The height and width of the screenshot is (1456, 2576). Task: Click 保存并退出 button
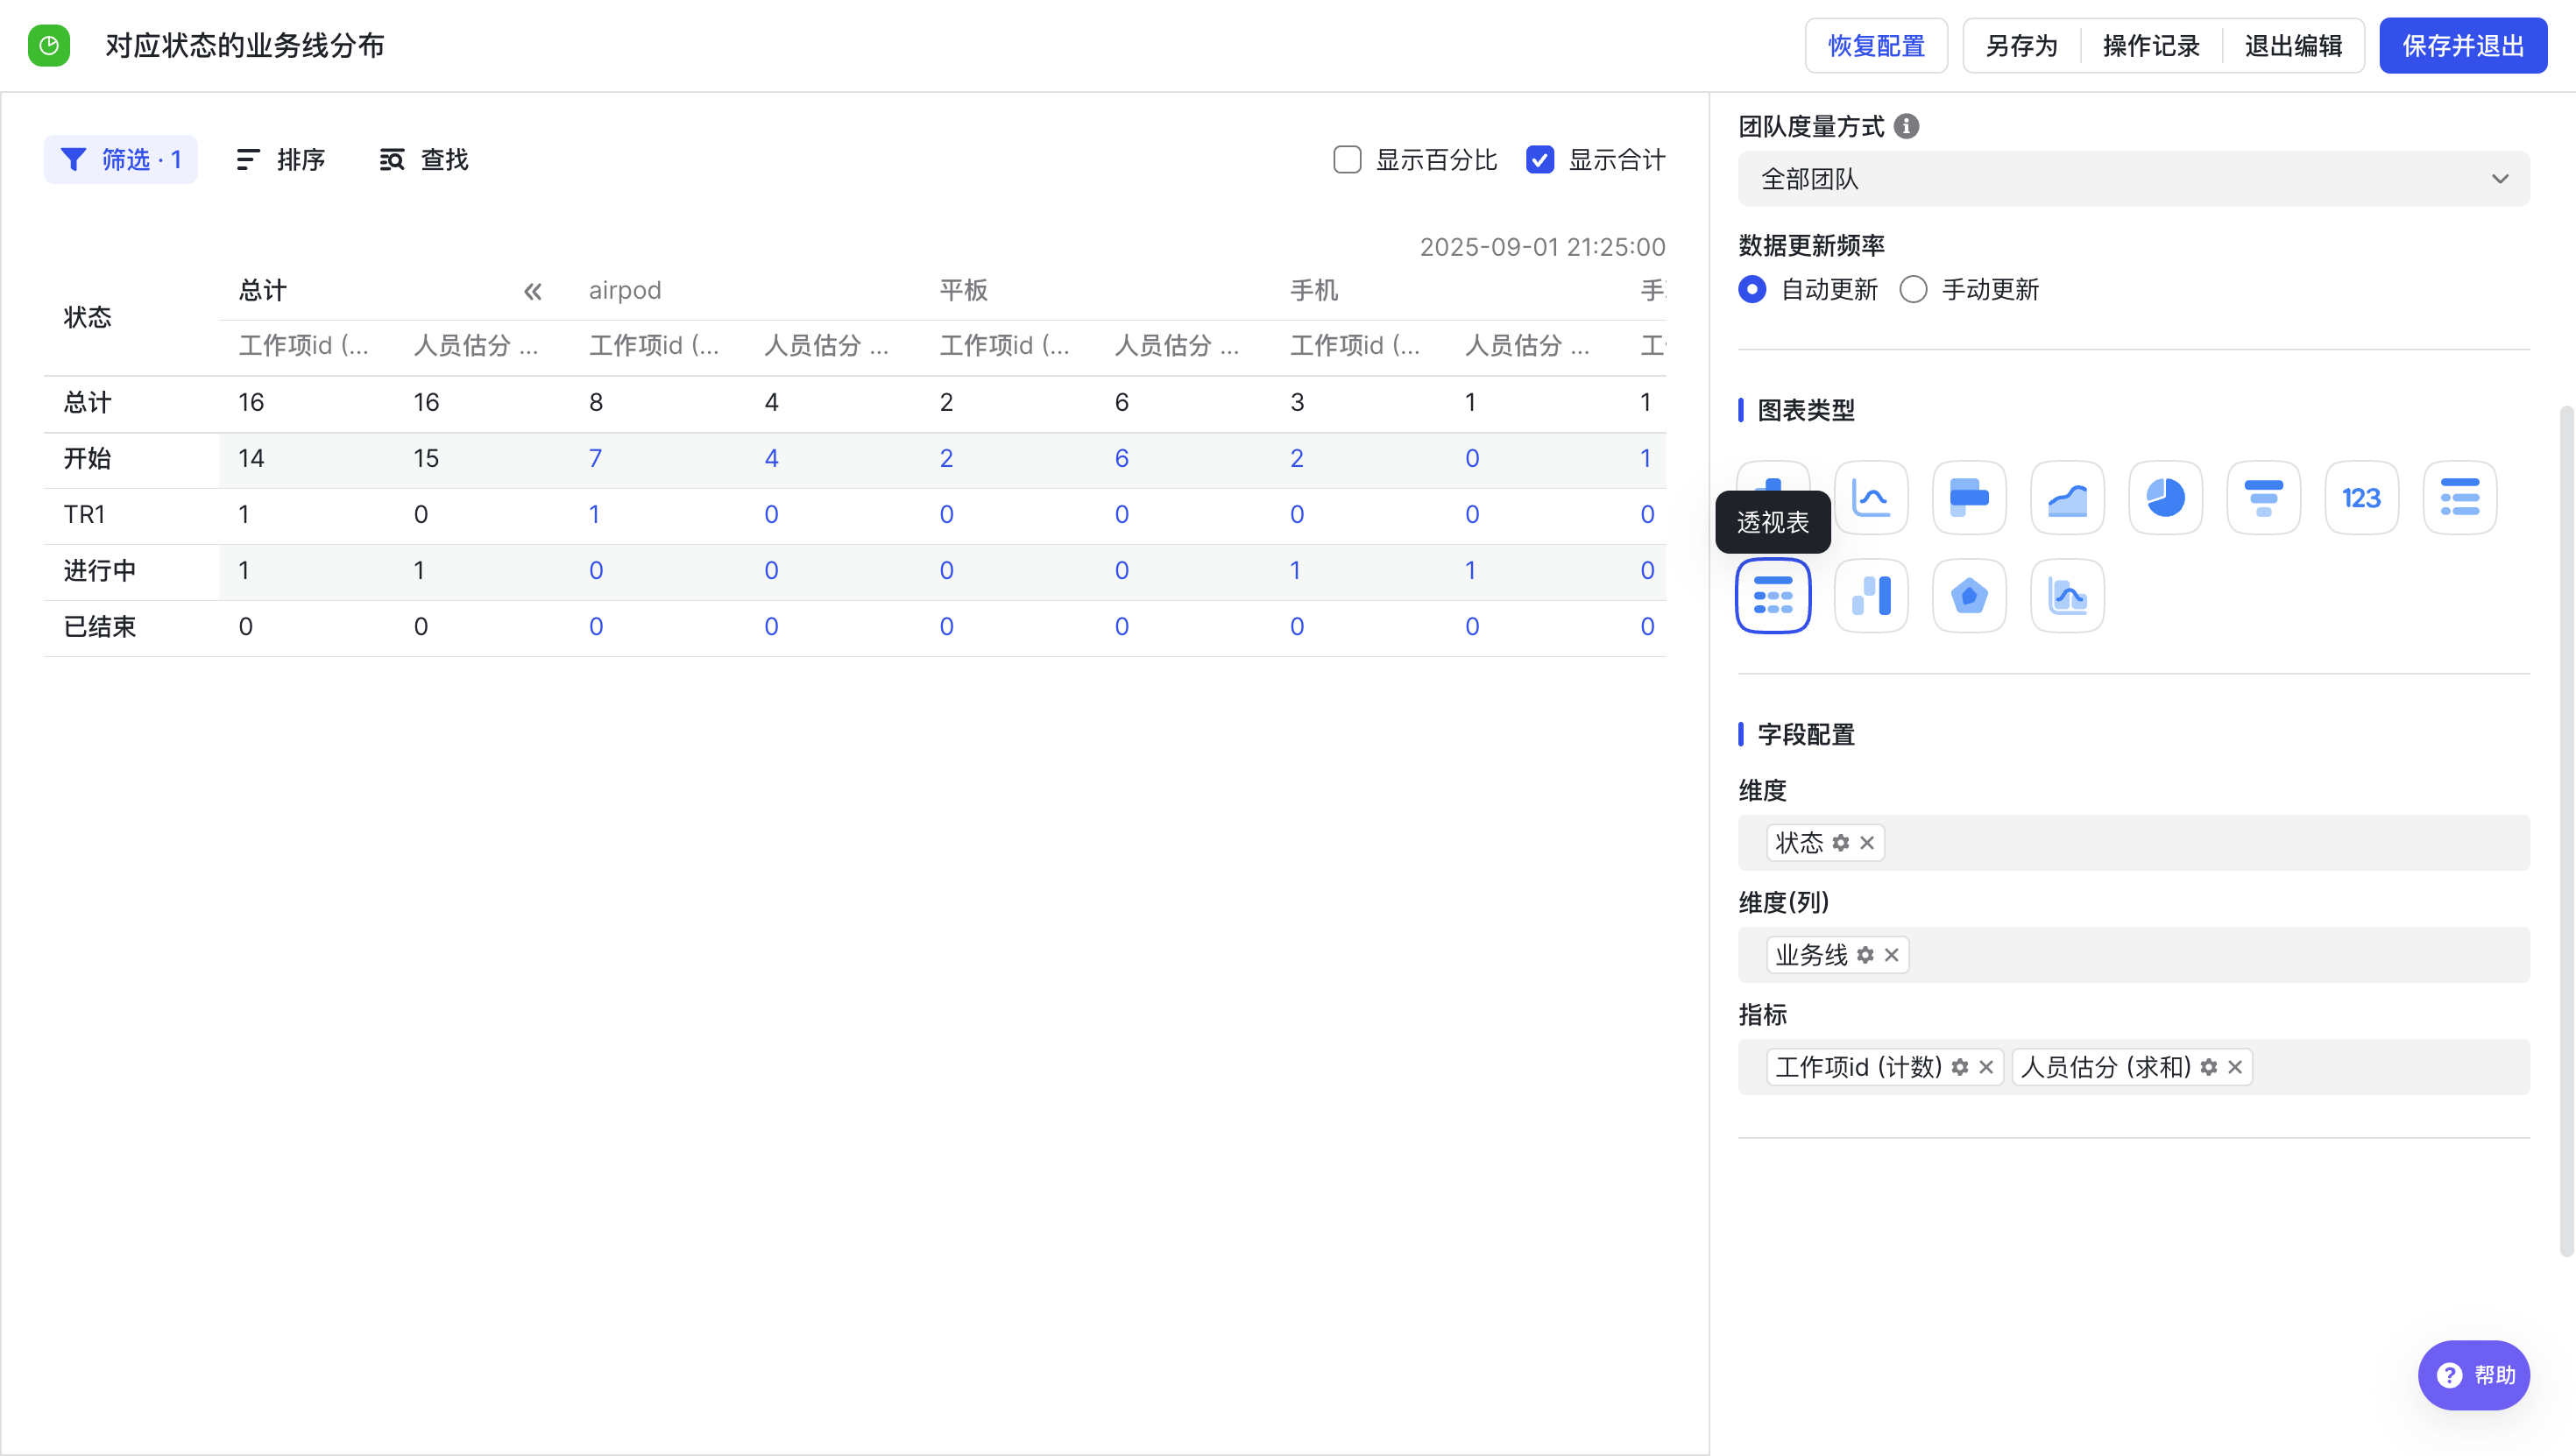click(x=2463, y=45)
